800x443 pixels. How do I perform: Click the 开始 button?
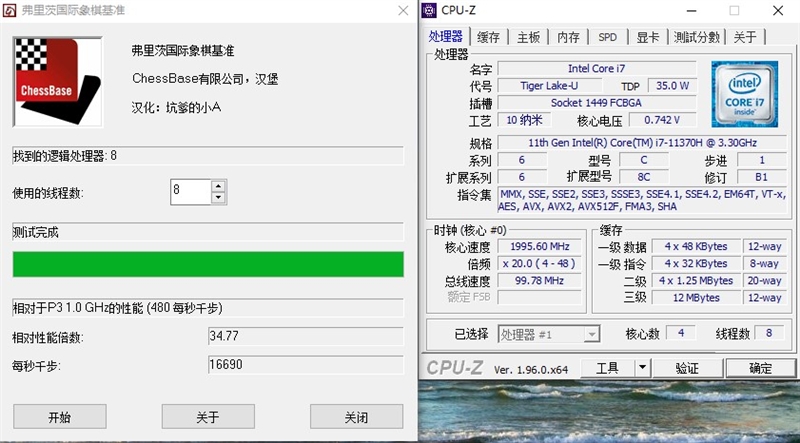tap(60, 416)
